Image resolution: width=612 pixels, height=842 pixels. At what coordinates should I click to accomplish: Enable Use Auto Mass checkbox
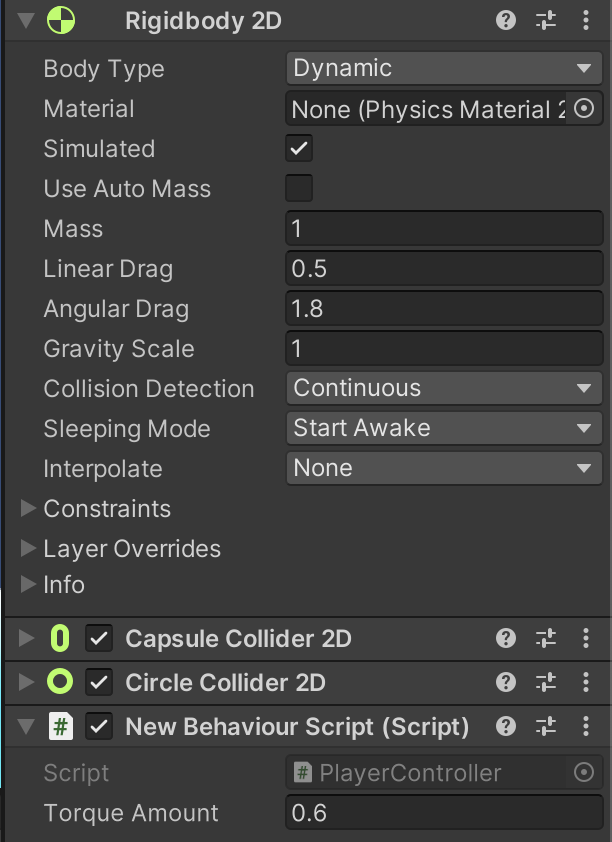299,188
